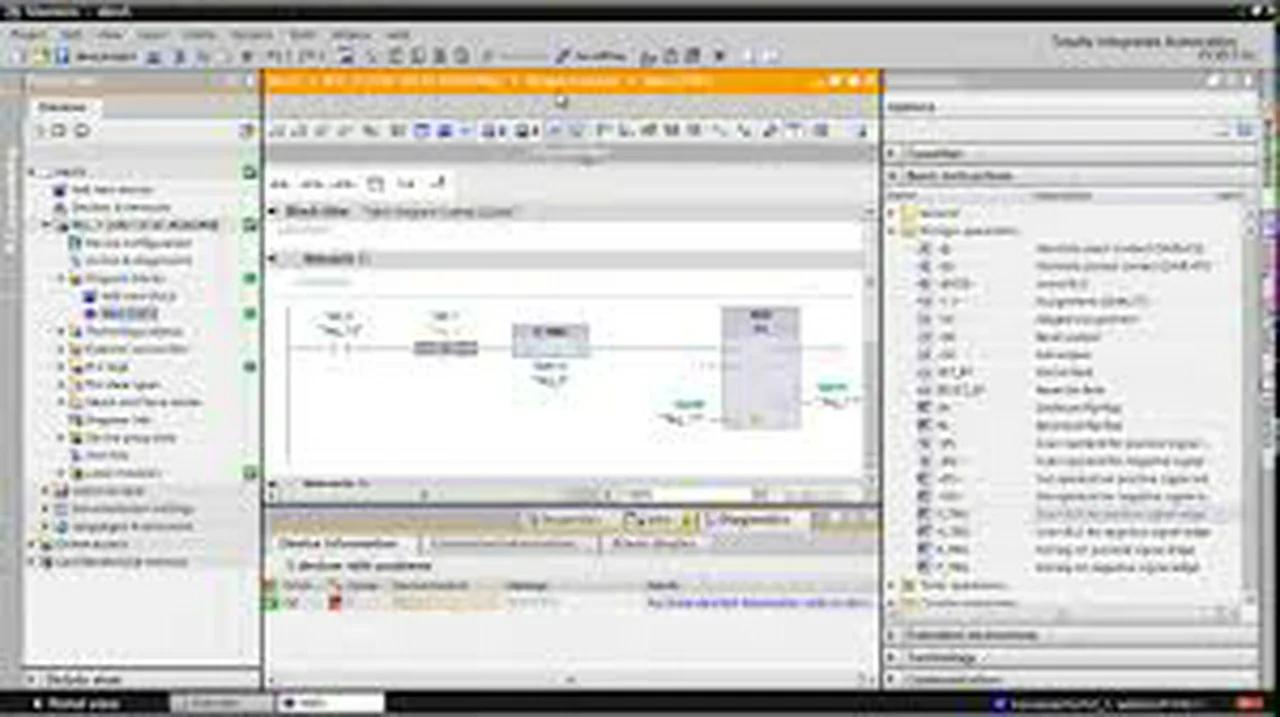Select normally closed contact instruction icon
1280x717 pixels.
926,266
